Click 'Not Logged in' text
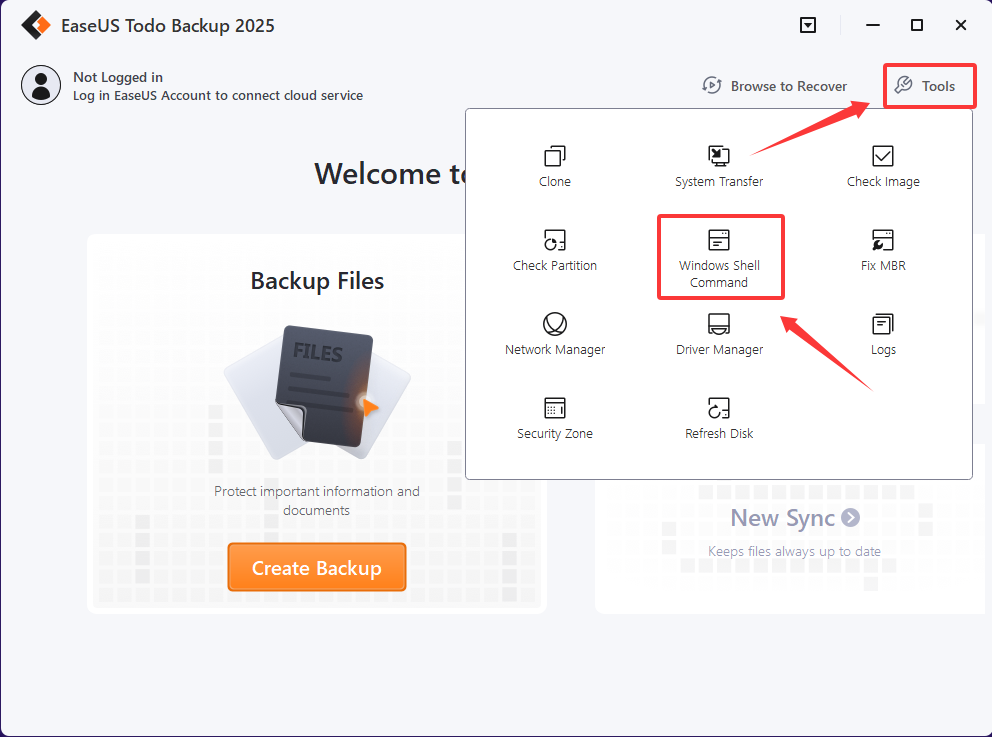This screenshot has height=738, width=992. [118, 77]
